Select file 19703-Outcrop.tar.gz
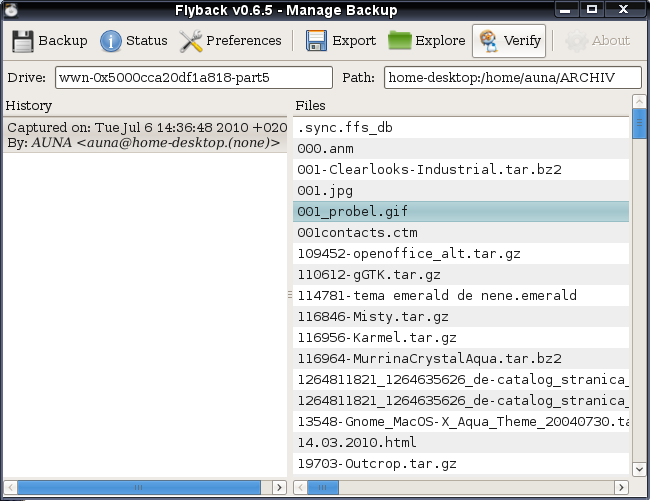This screenshot has width=650, height=501. [461, 464]
